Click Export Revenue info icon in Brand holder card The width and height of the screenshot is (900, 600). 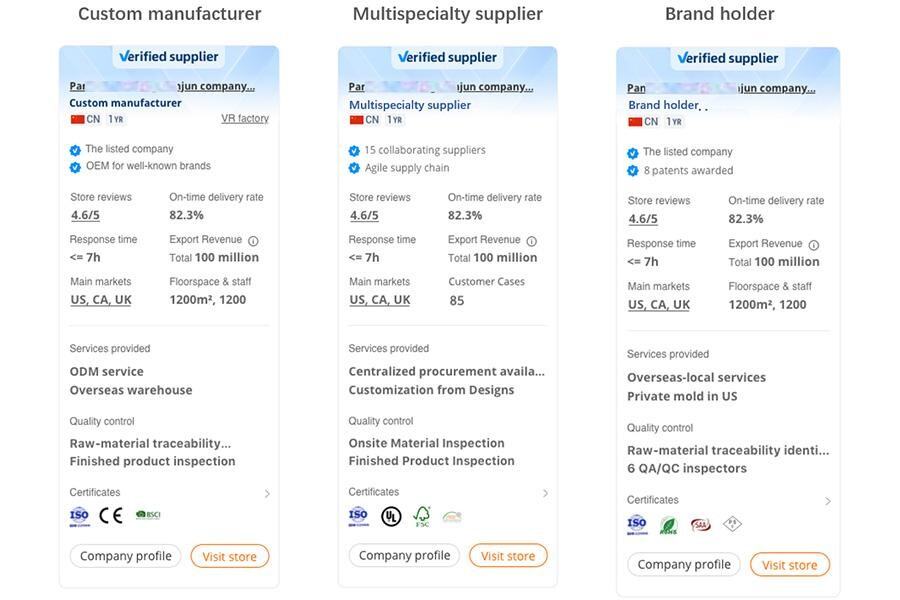(813, 245)
